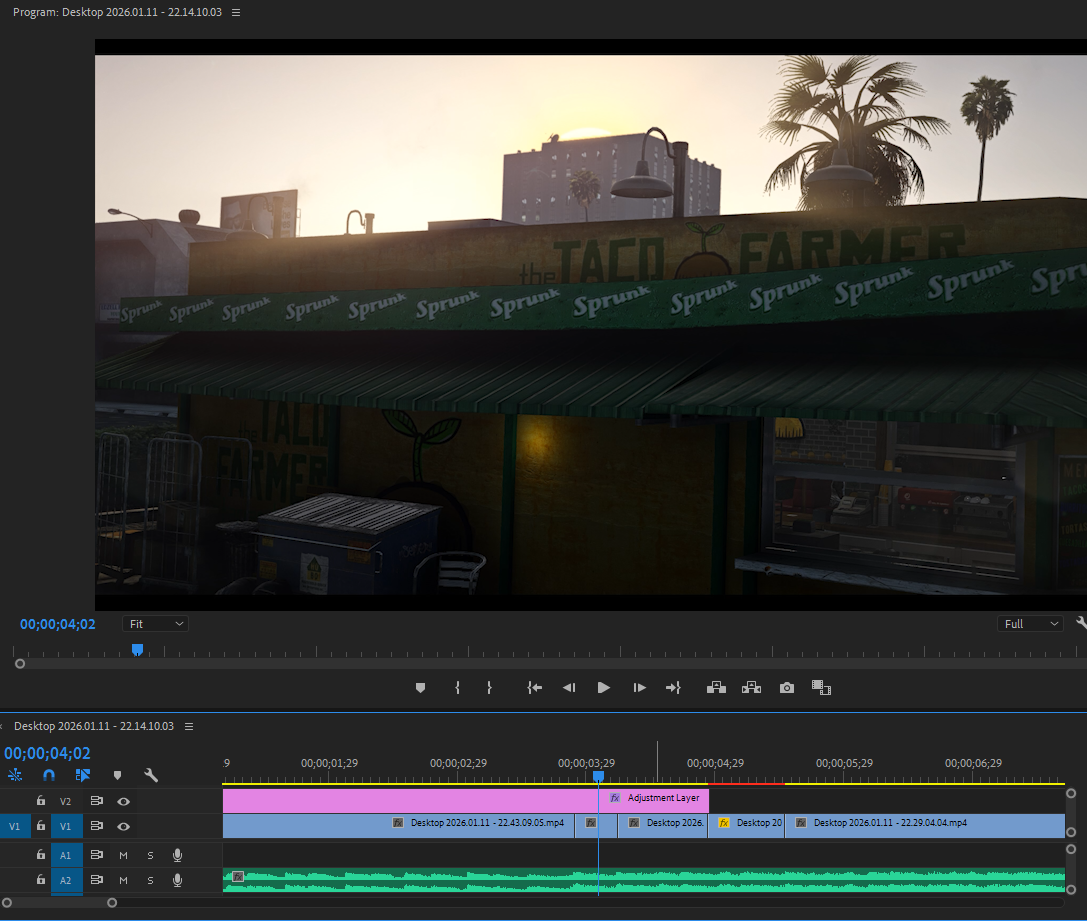Click timeline ruler at 00;00;05;29

tap(844, 763)
